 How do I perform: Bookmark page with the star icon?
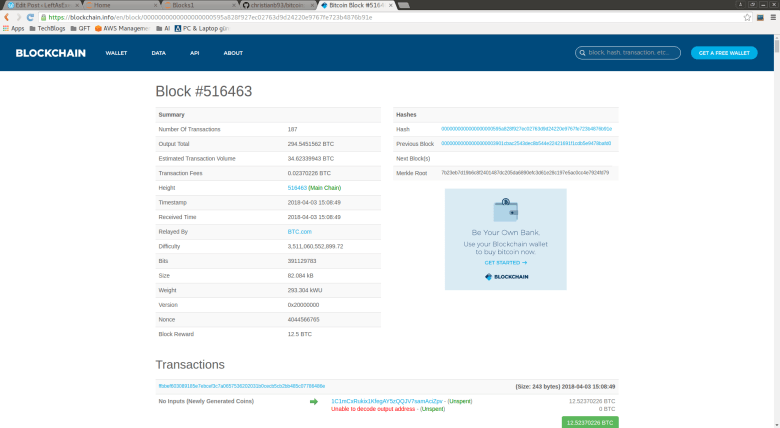point(747,17)
